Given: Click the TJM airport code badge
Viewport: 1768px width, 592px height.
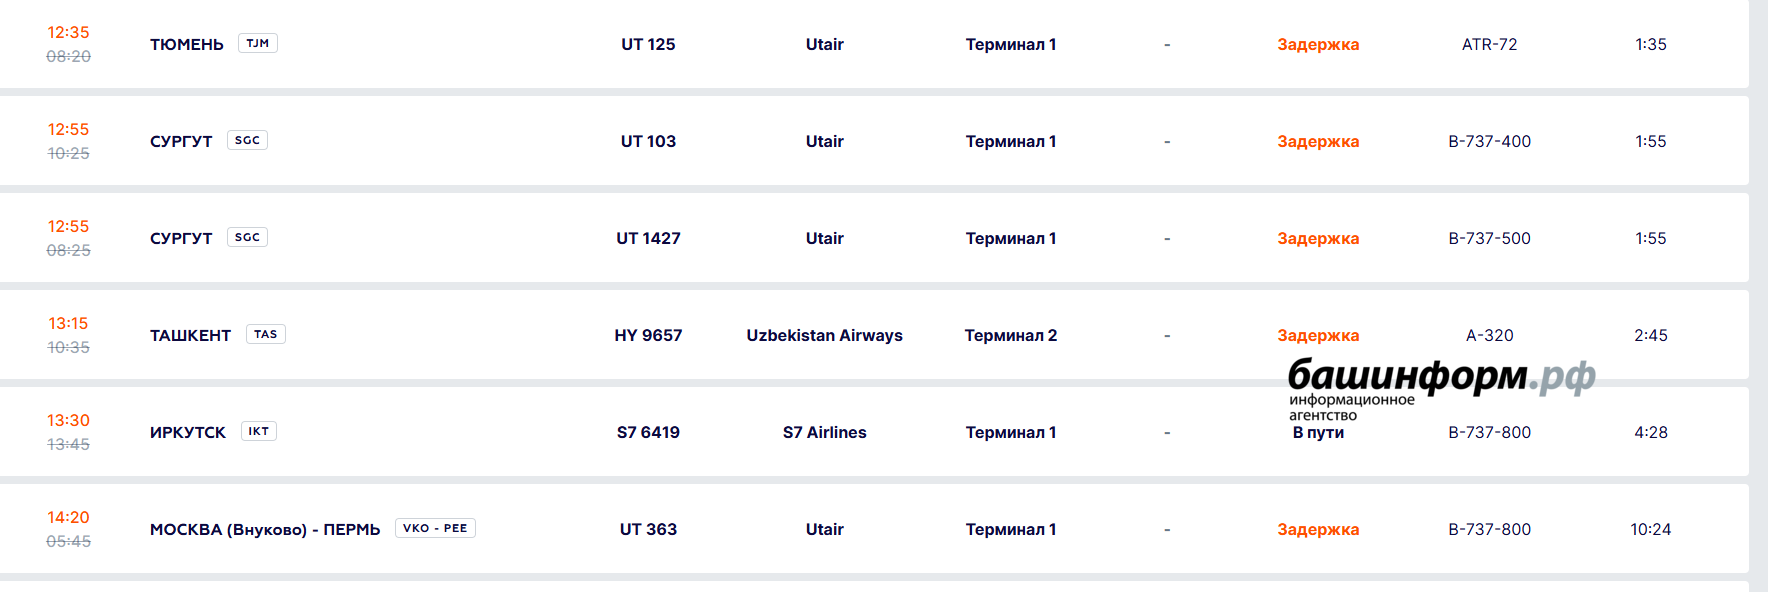Looking at the screenshot, I should pos(257,43).
